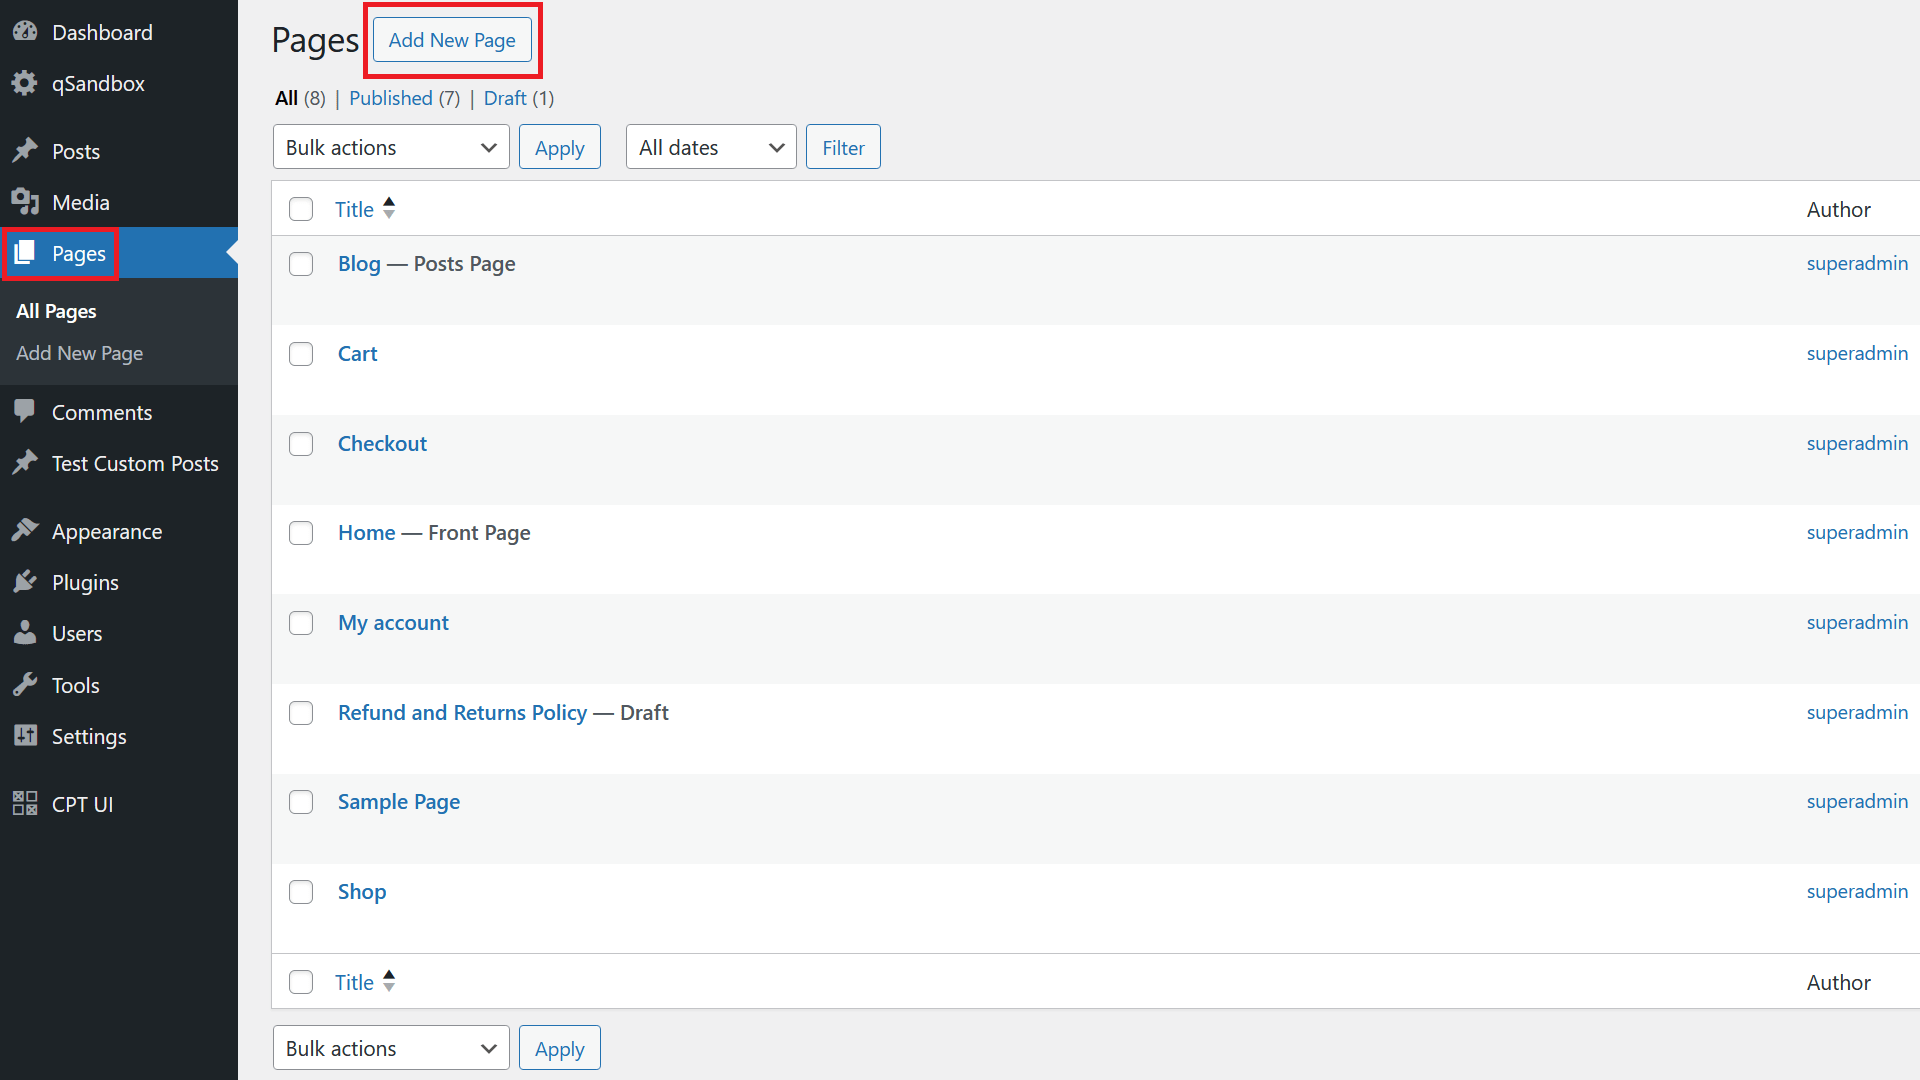Sort by top Title column arrows
1920x1080 pixels.
(389, 208)
